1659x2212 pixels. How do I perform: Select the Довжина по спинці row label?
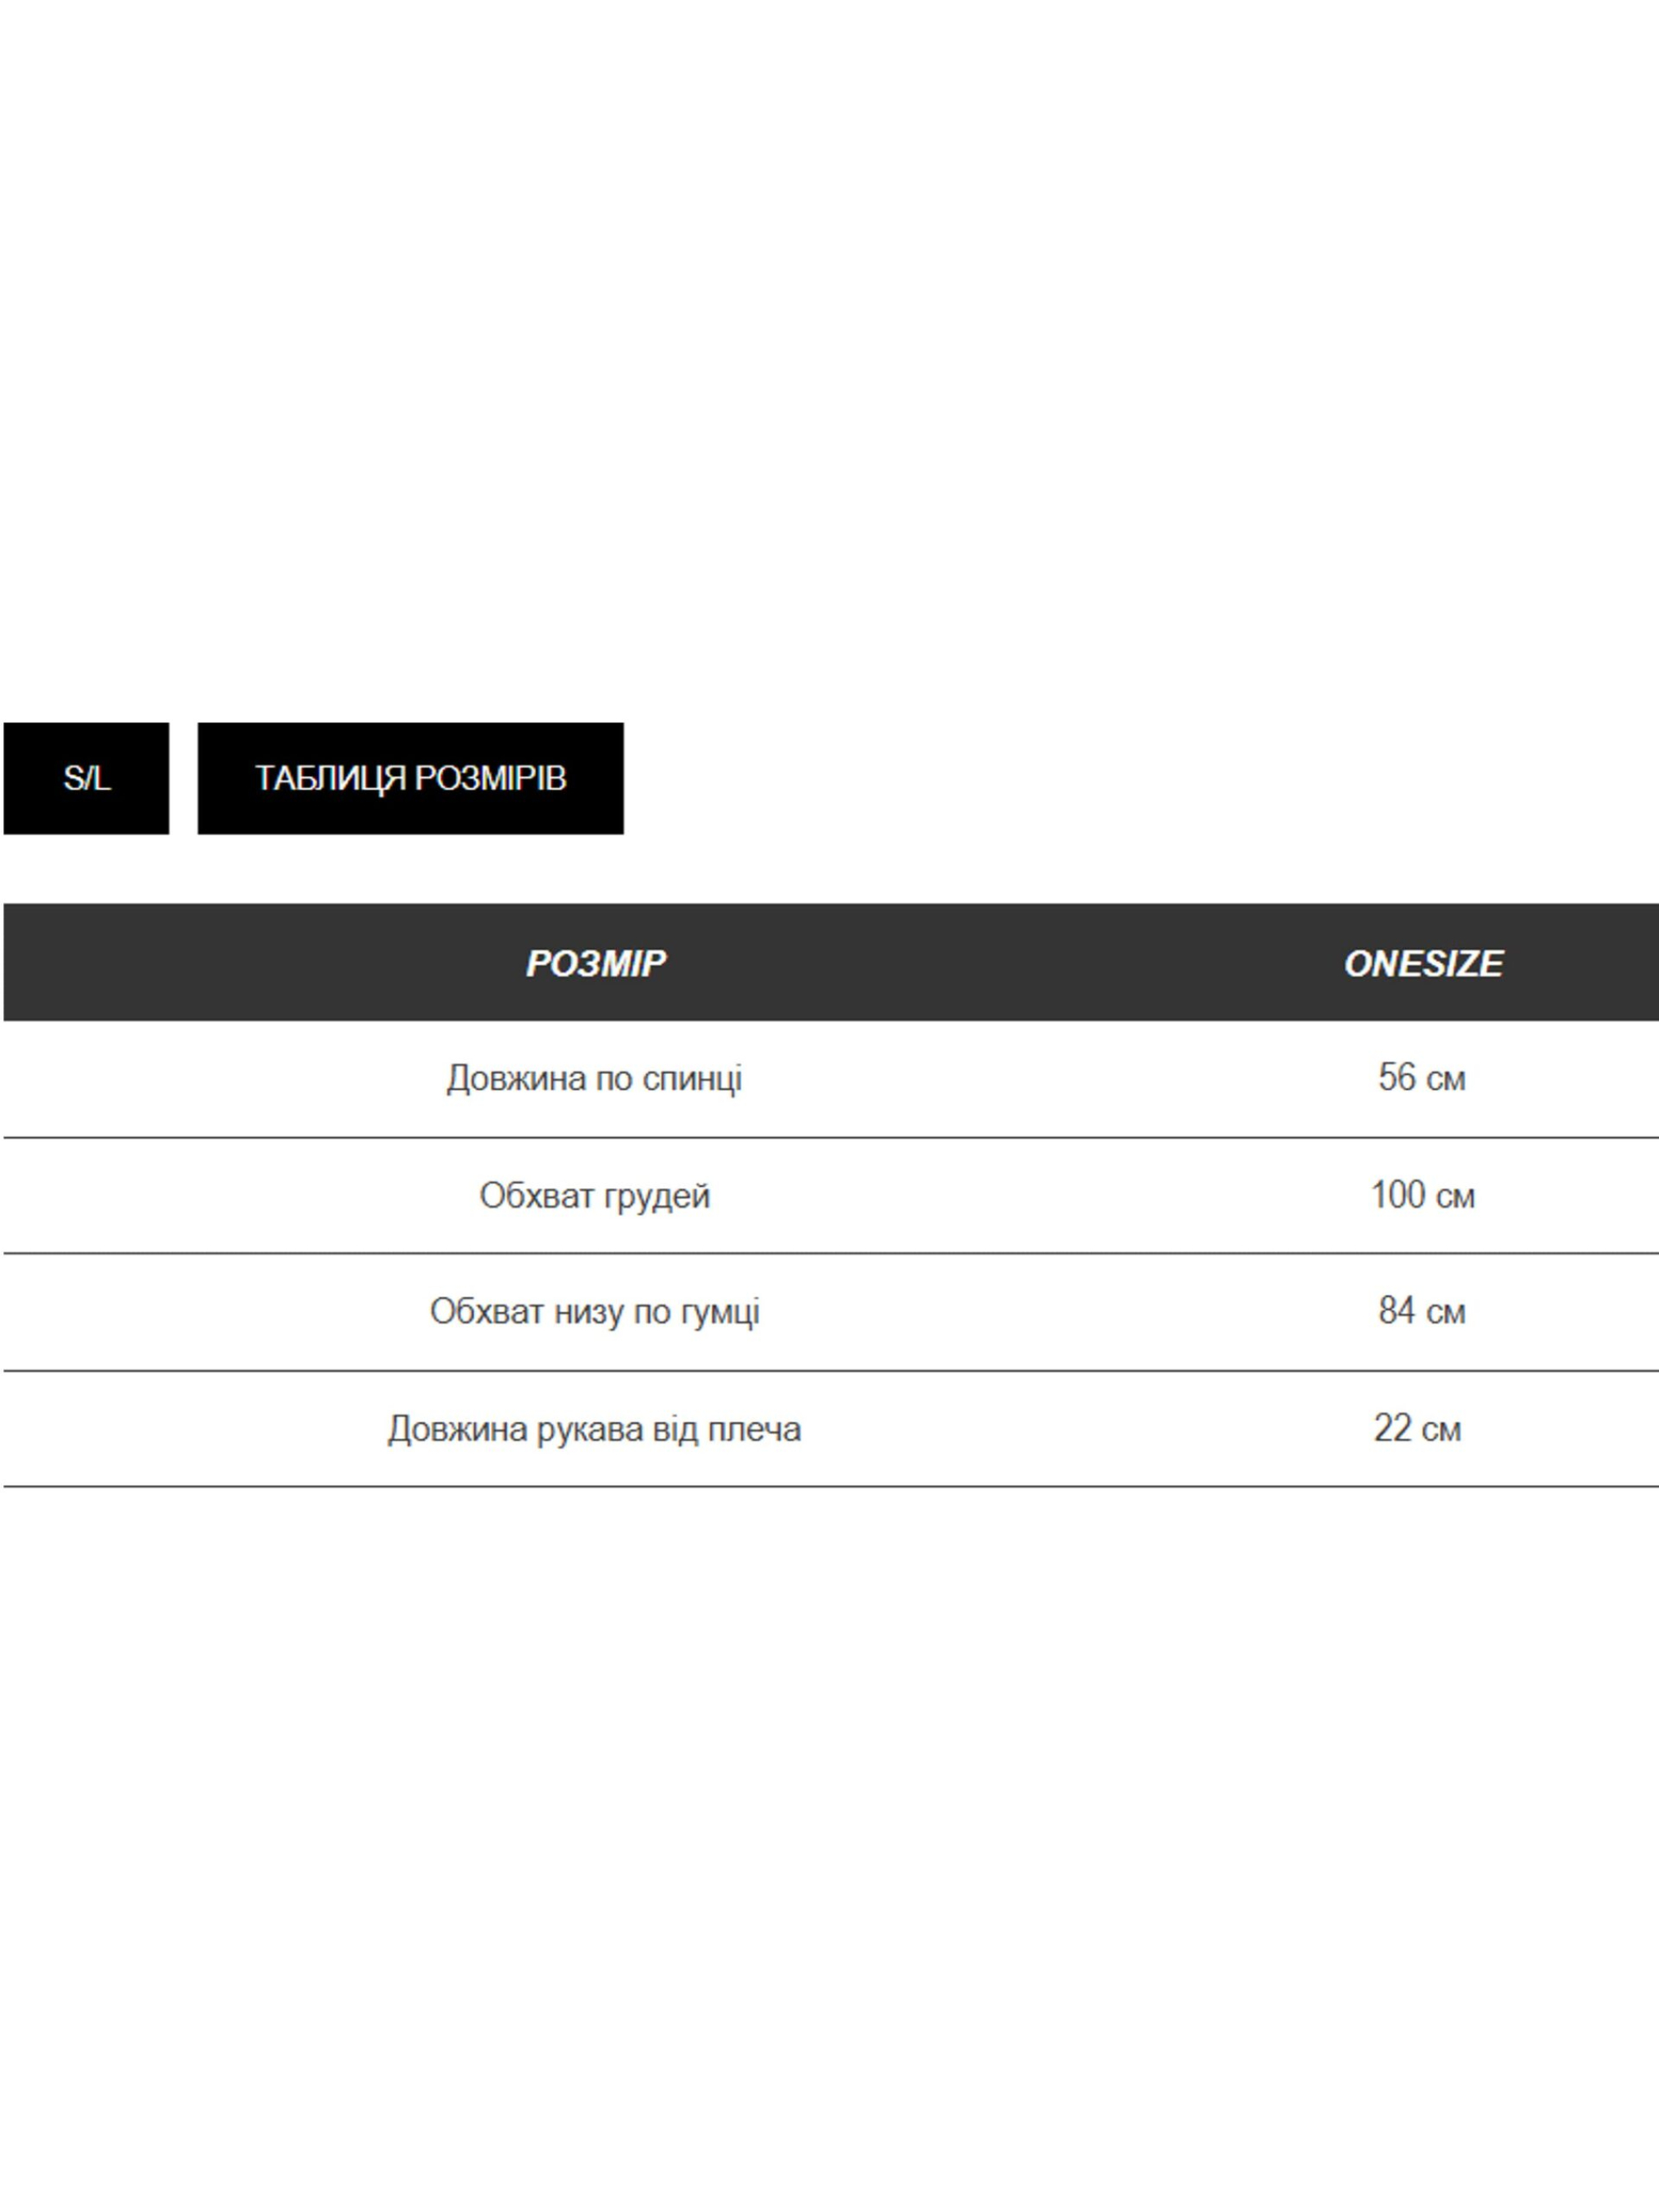[x=594, y=1078]
